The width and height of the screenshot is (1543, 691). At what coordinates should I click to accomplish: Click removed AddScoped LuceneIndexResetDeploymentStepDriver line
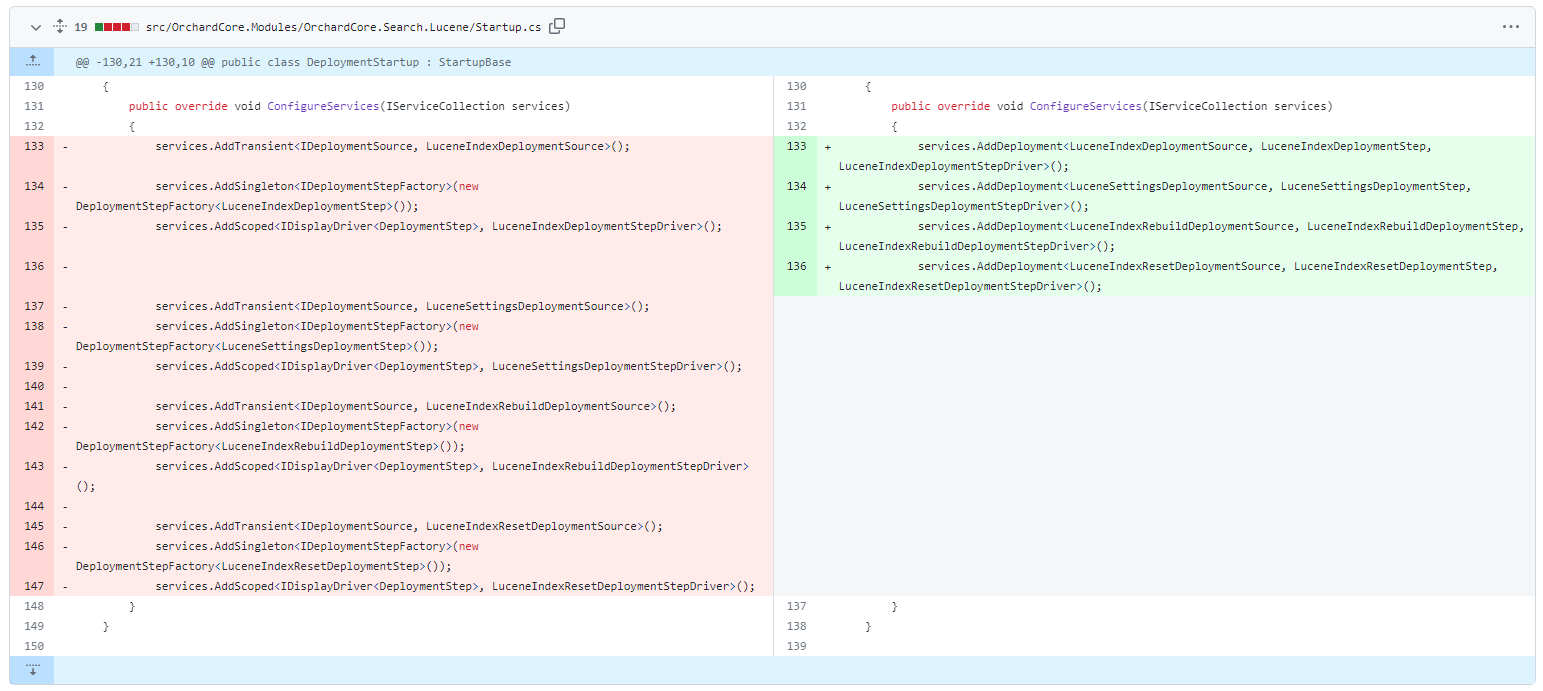455,586
